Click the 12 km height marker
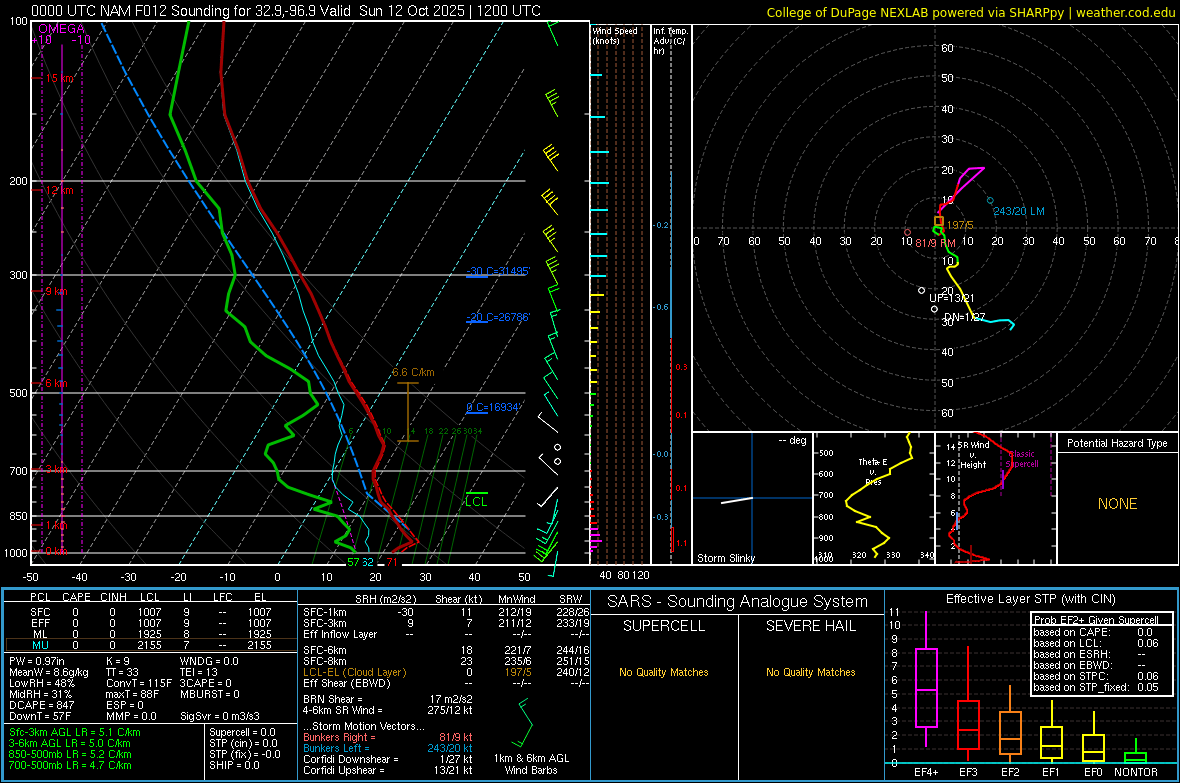Screen dimensions: 1180x783 (x=59, y=190)
